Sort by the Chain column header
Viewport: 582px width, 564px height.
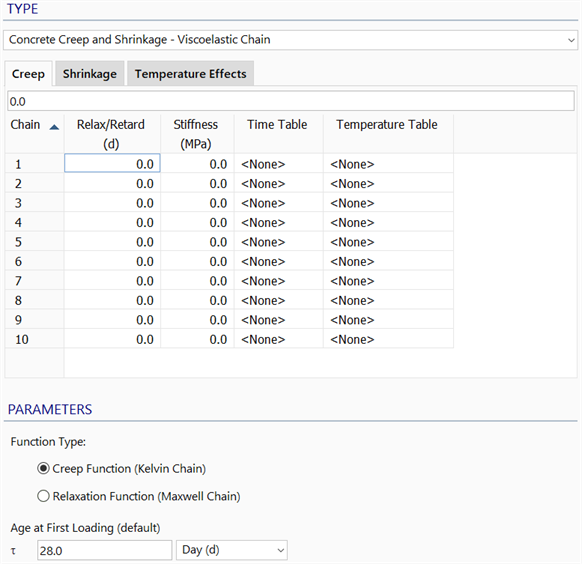tap(34, 134)
